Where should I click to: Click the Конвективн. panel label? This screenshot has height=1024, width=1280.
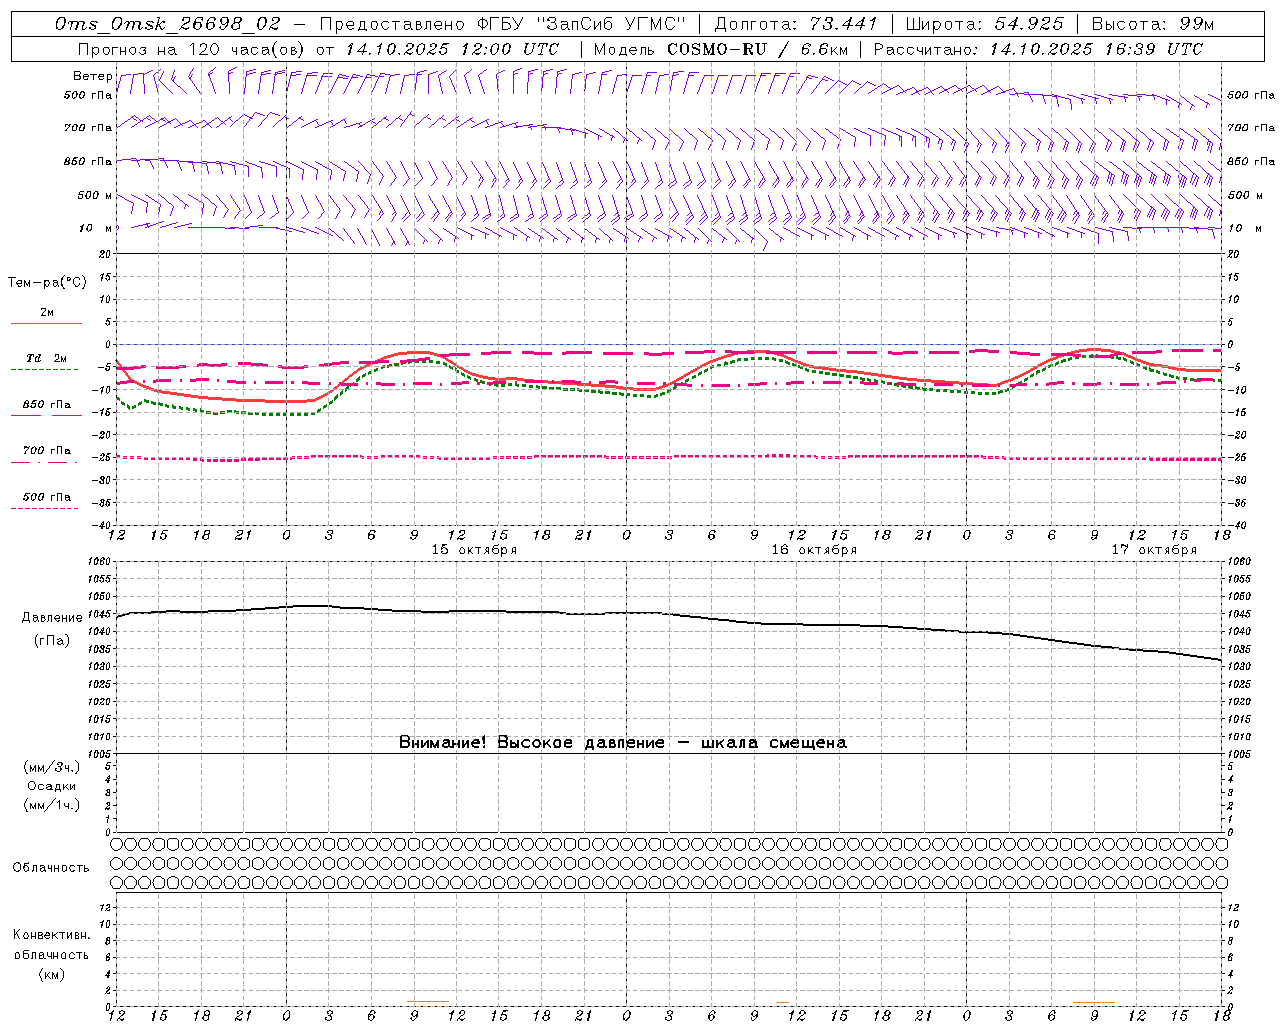point(51,935)
